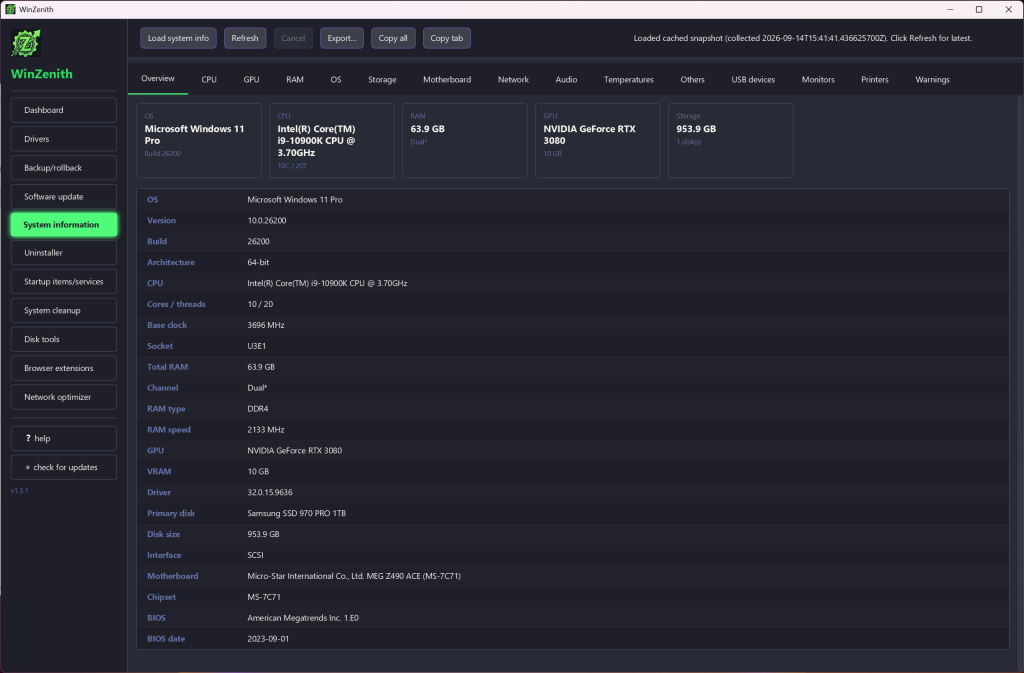Refresh the system snapshot
1024x673 pixels.
pyautogui.click(x=245, y=38)
